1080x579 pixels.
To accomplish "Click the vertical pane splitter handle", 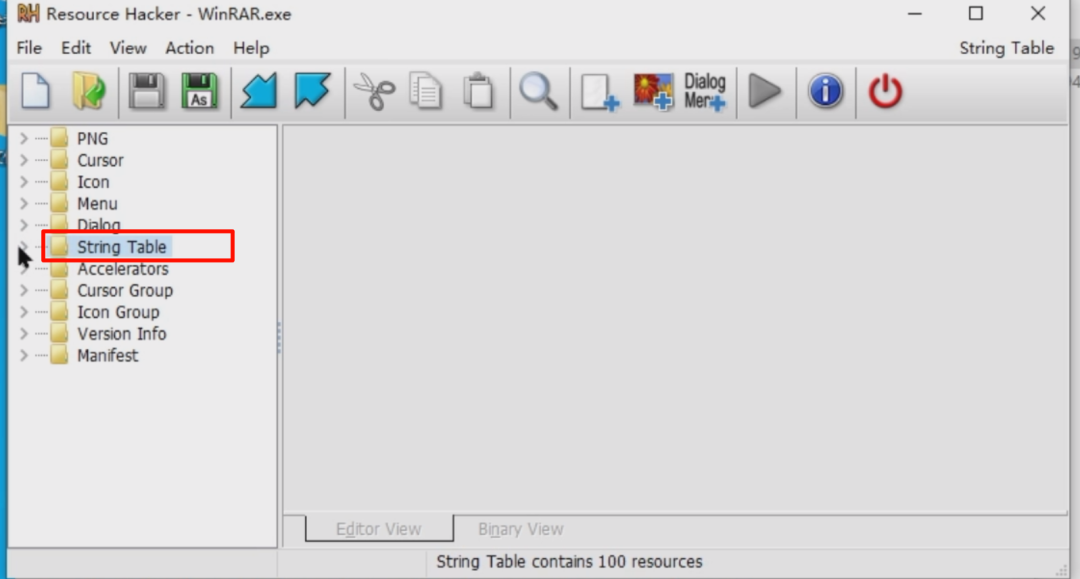I will pyautogui.click(x=279, y=337).
